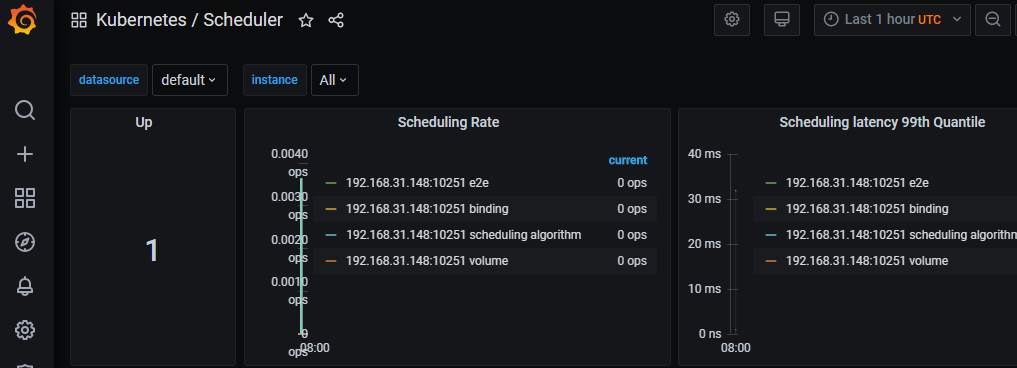This screenshot has height=368, width=1017.
Task: Open the Configuration gear in sidebar
Action: (x=25, y=330)
